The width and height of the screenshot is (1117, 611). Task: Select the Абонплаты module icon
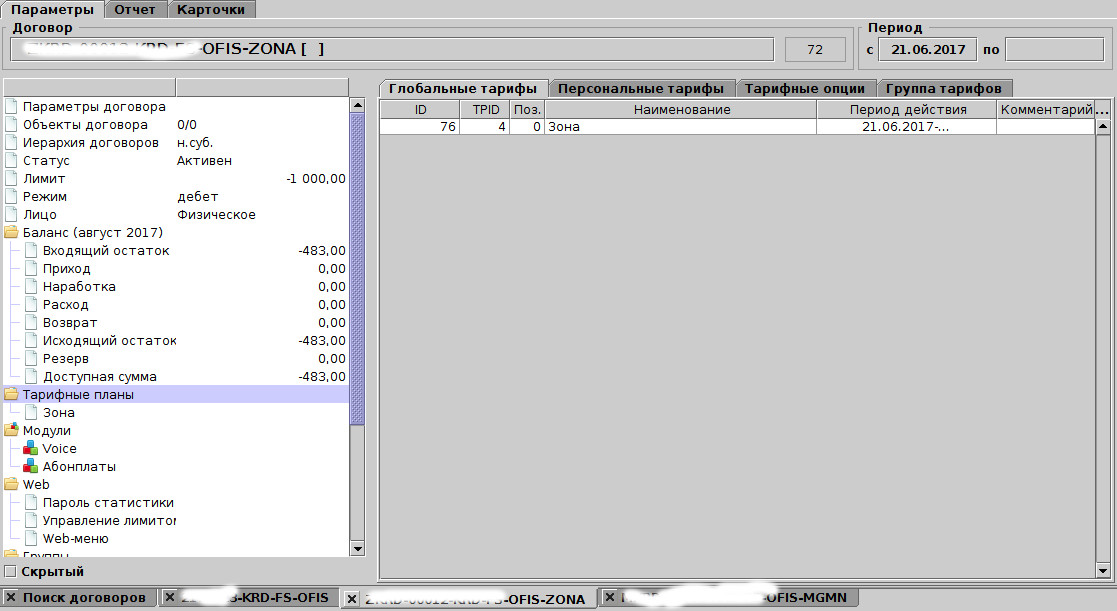coord(30,467)
